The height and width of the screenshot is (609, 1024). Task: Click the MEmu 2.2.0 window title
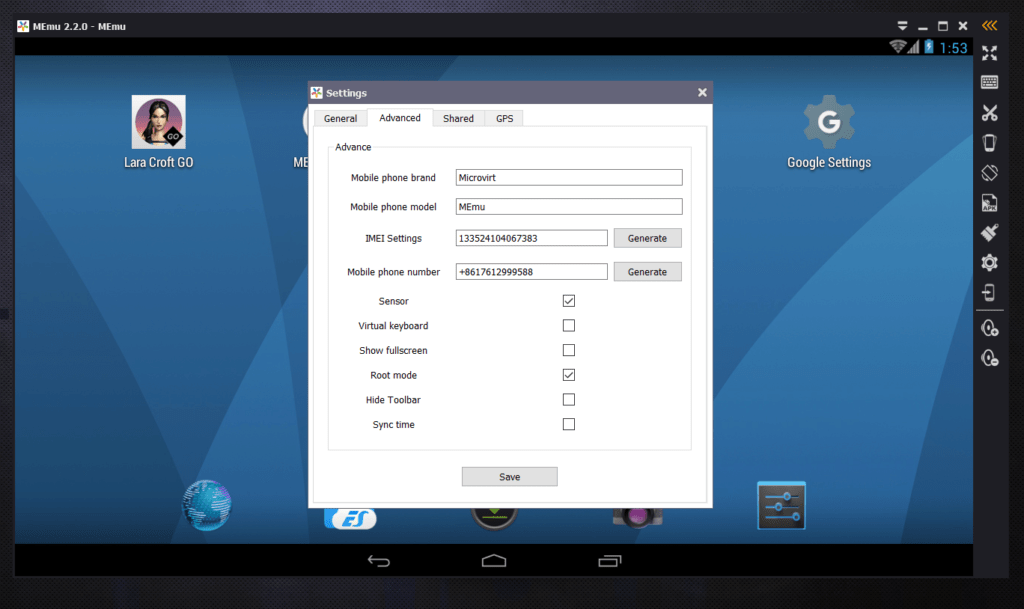[x=79, y=26]
